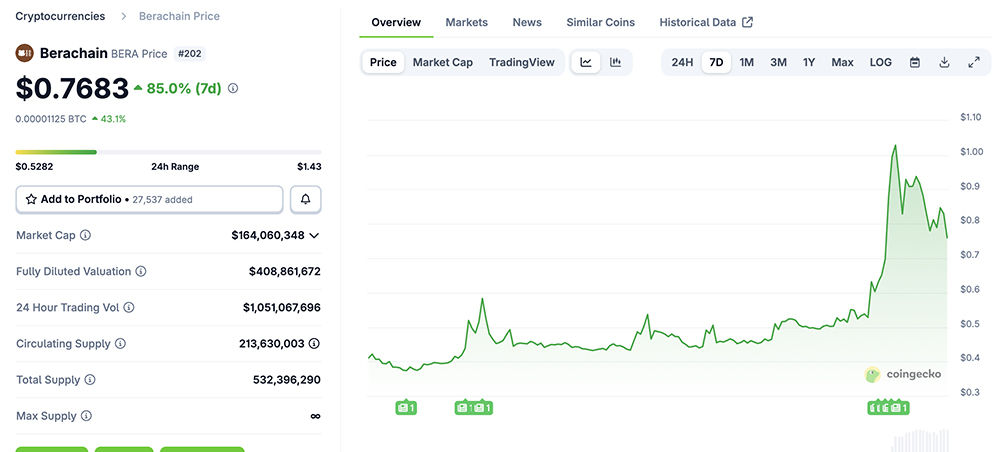Click the 24h Range progress bar
The width and height of the screenshot is (1000, 452).
[x=168, y=152]
